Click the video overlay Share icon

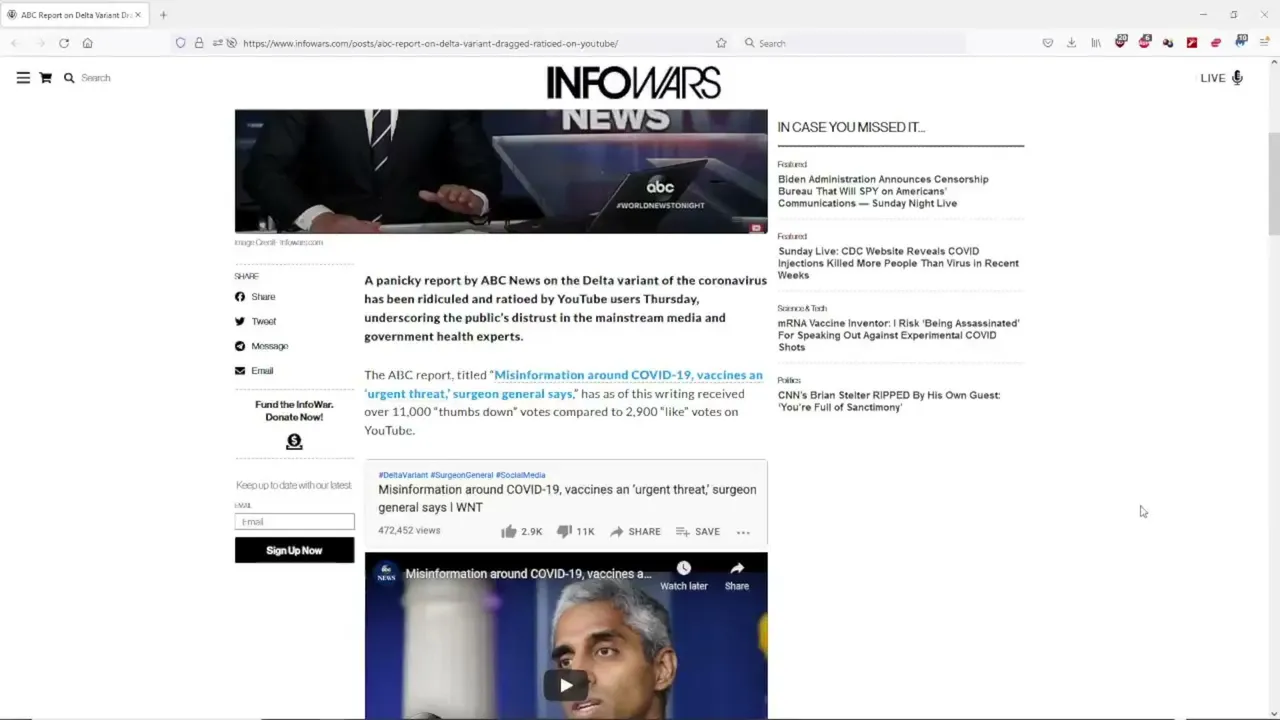pos(737,568)
